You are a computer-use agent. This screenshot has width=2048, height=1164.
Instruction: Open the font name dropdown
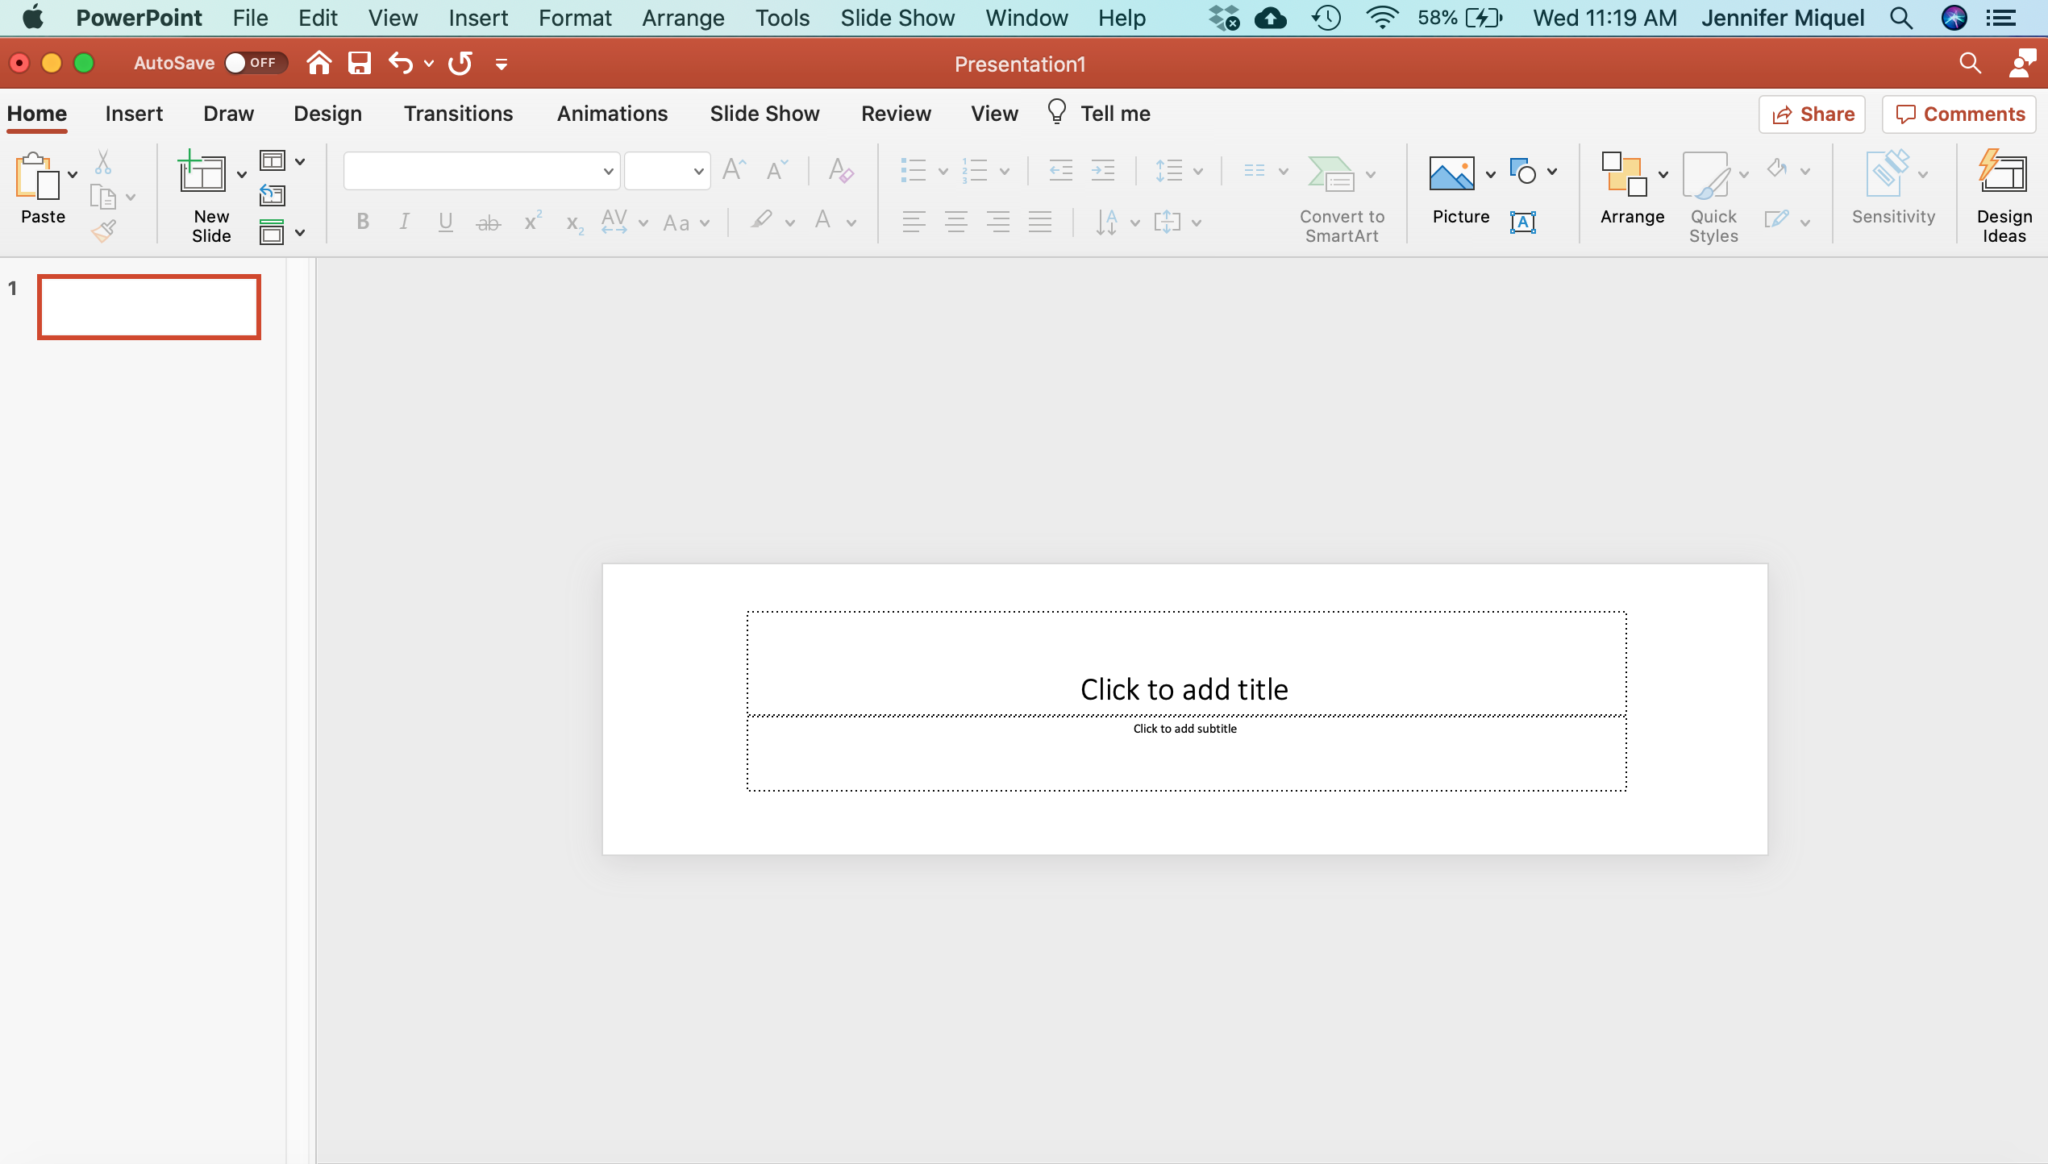pyautogui.click(x=608, y=170)
